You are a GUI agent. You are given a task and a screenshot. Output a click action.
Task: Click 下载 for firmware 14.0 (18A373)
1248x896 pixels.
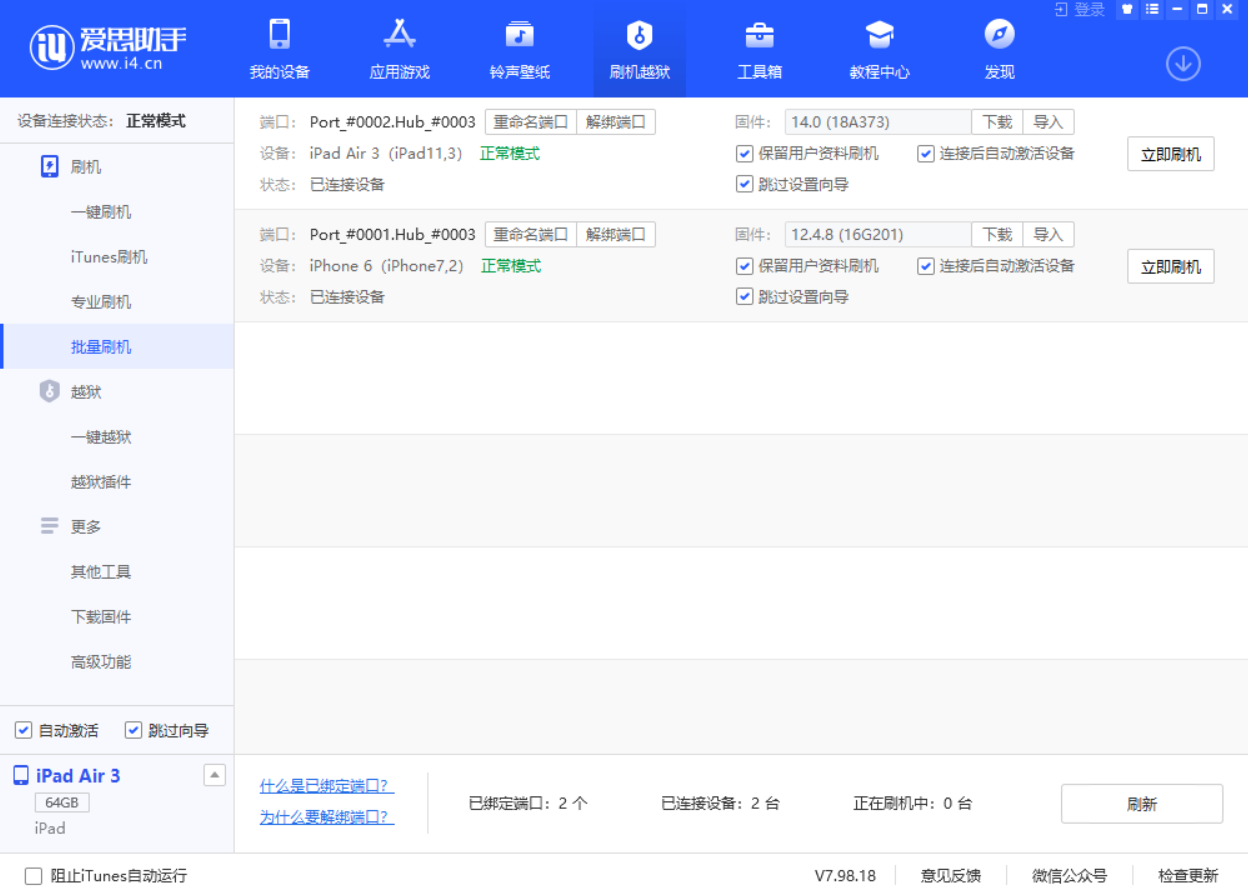[x=997, y=122]
